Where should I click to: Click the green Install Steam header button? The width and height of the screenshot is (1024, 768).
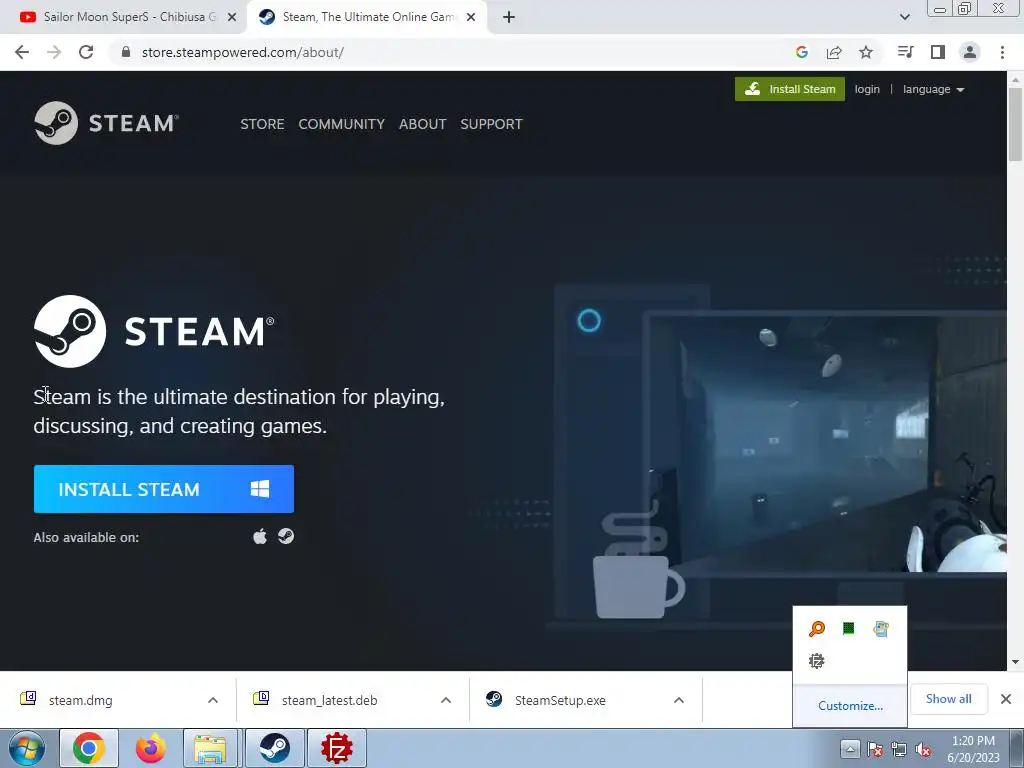[x=790, y=89]
